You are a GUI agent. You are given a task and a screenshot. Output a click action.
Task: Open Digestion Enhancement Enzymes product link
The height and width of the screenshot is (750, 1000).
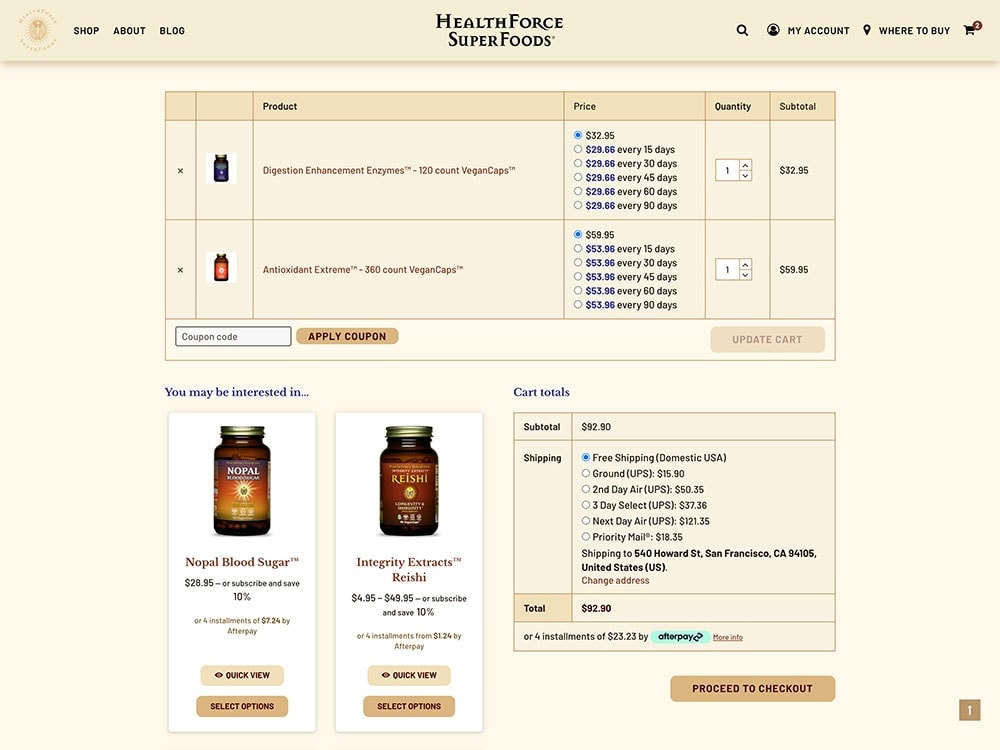point(389,170)
